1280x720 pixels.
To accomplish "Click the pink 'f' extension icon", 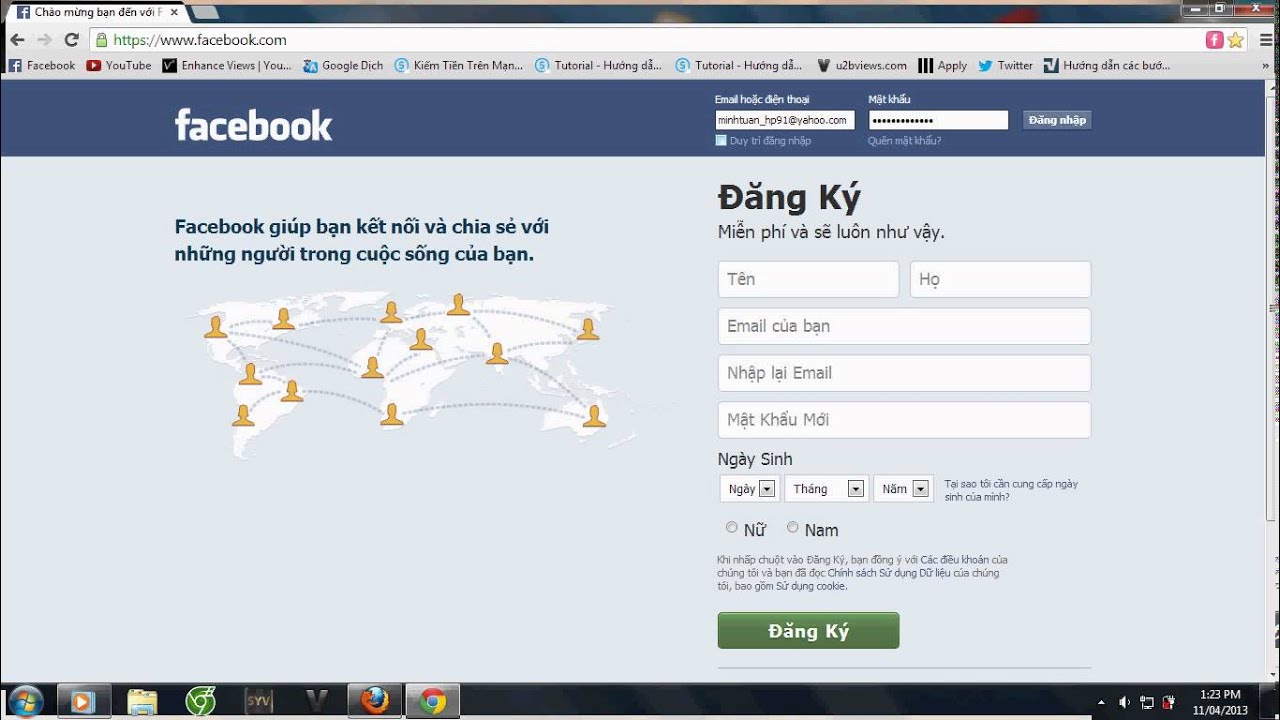I will [x=1214, y=40].
